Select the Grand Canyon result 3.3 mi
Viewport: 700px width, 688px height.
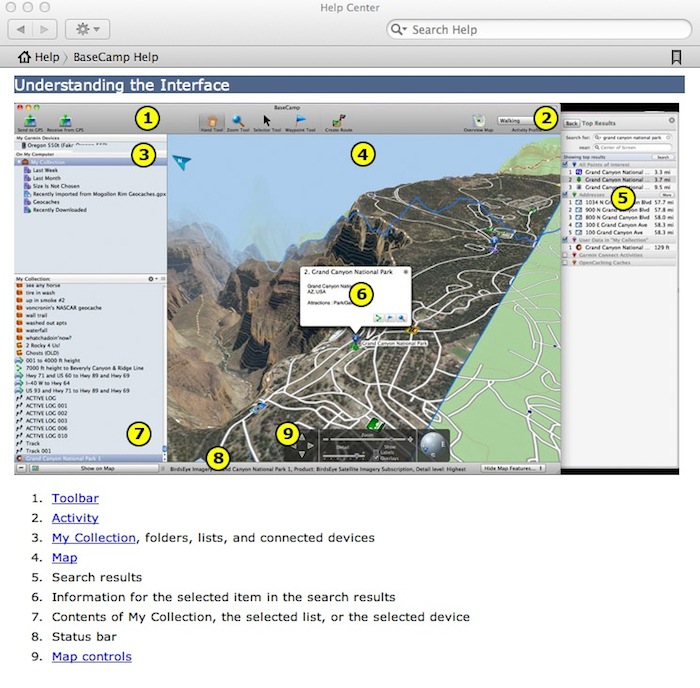tap(619, 172)
